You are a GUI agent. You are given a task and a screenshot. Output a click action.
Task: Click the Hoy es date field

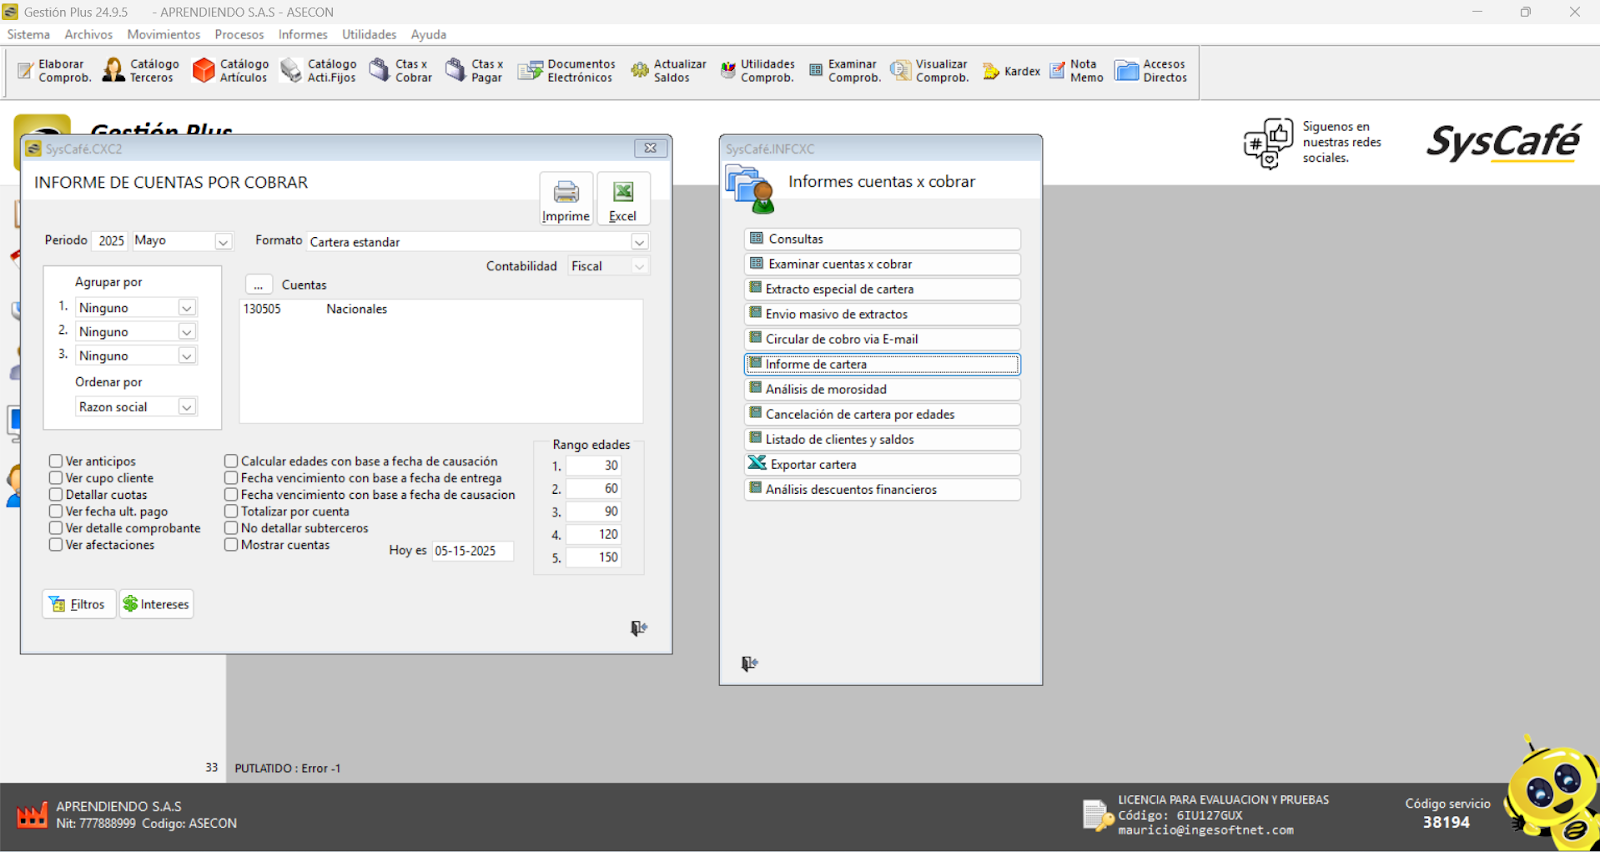pyautogui.click(x=471, y=551)
